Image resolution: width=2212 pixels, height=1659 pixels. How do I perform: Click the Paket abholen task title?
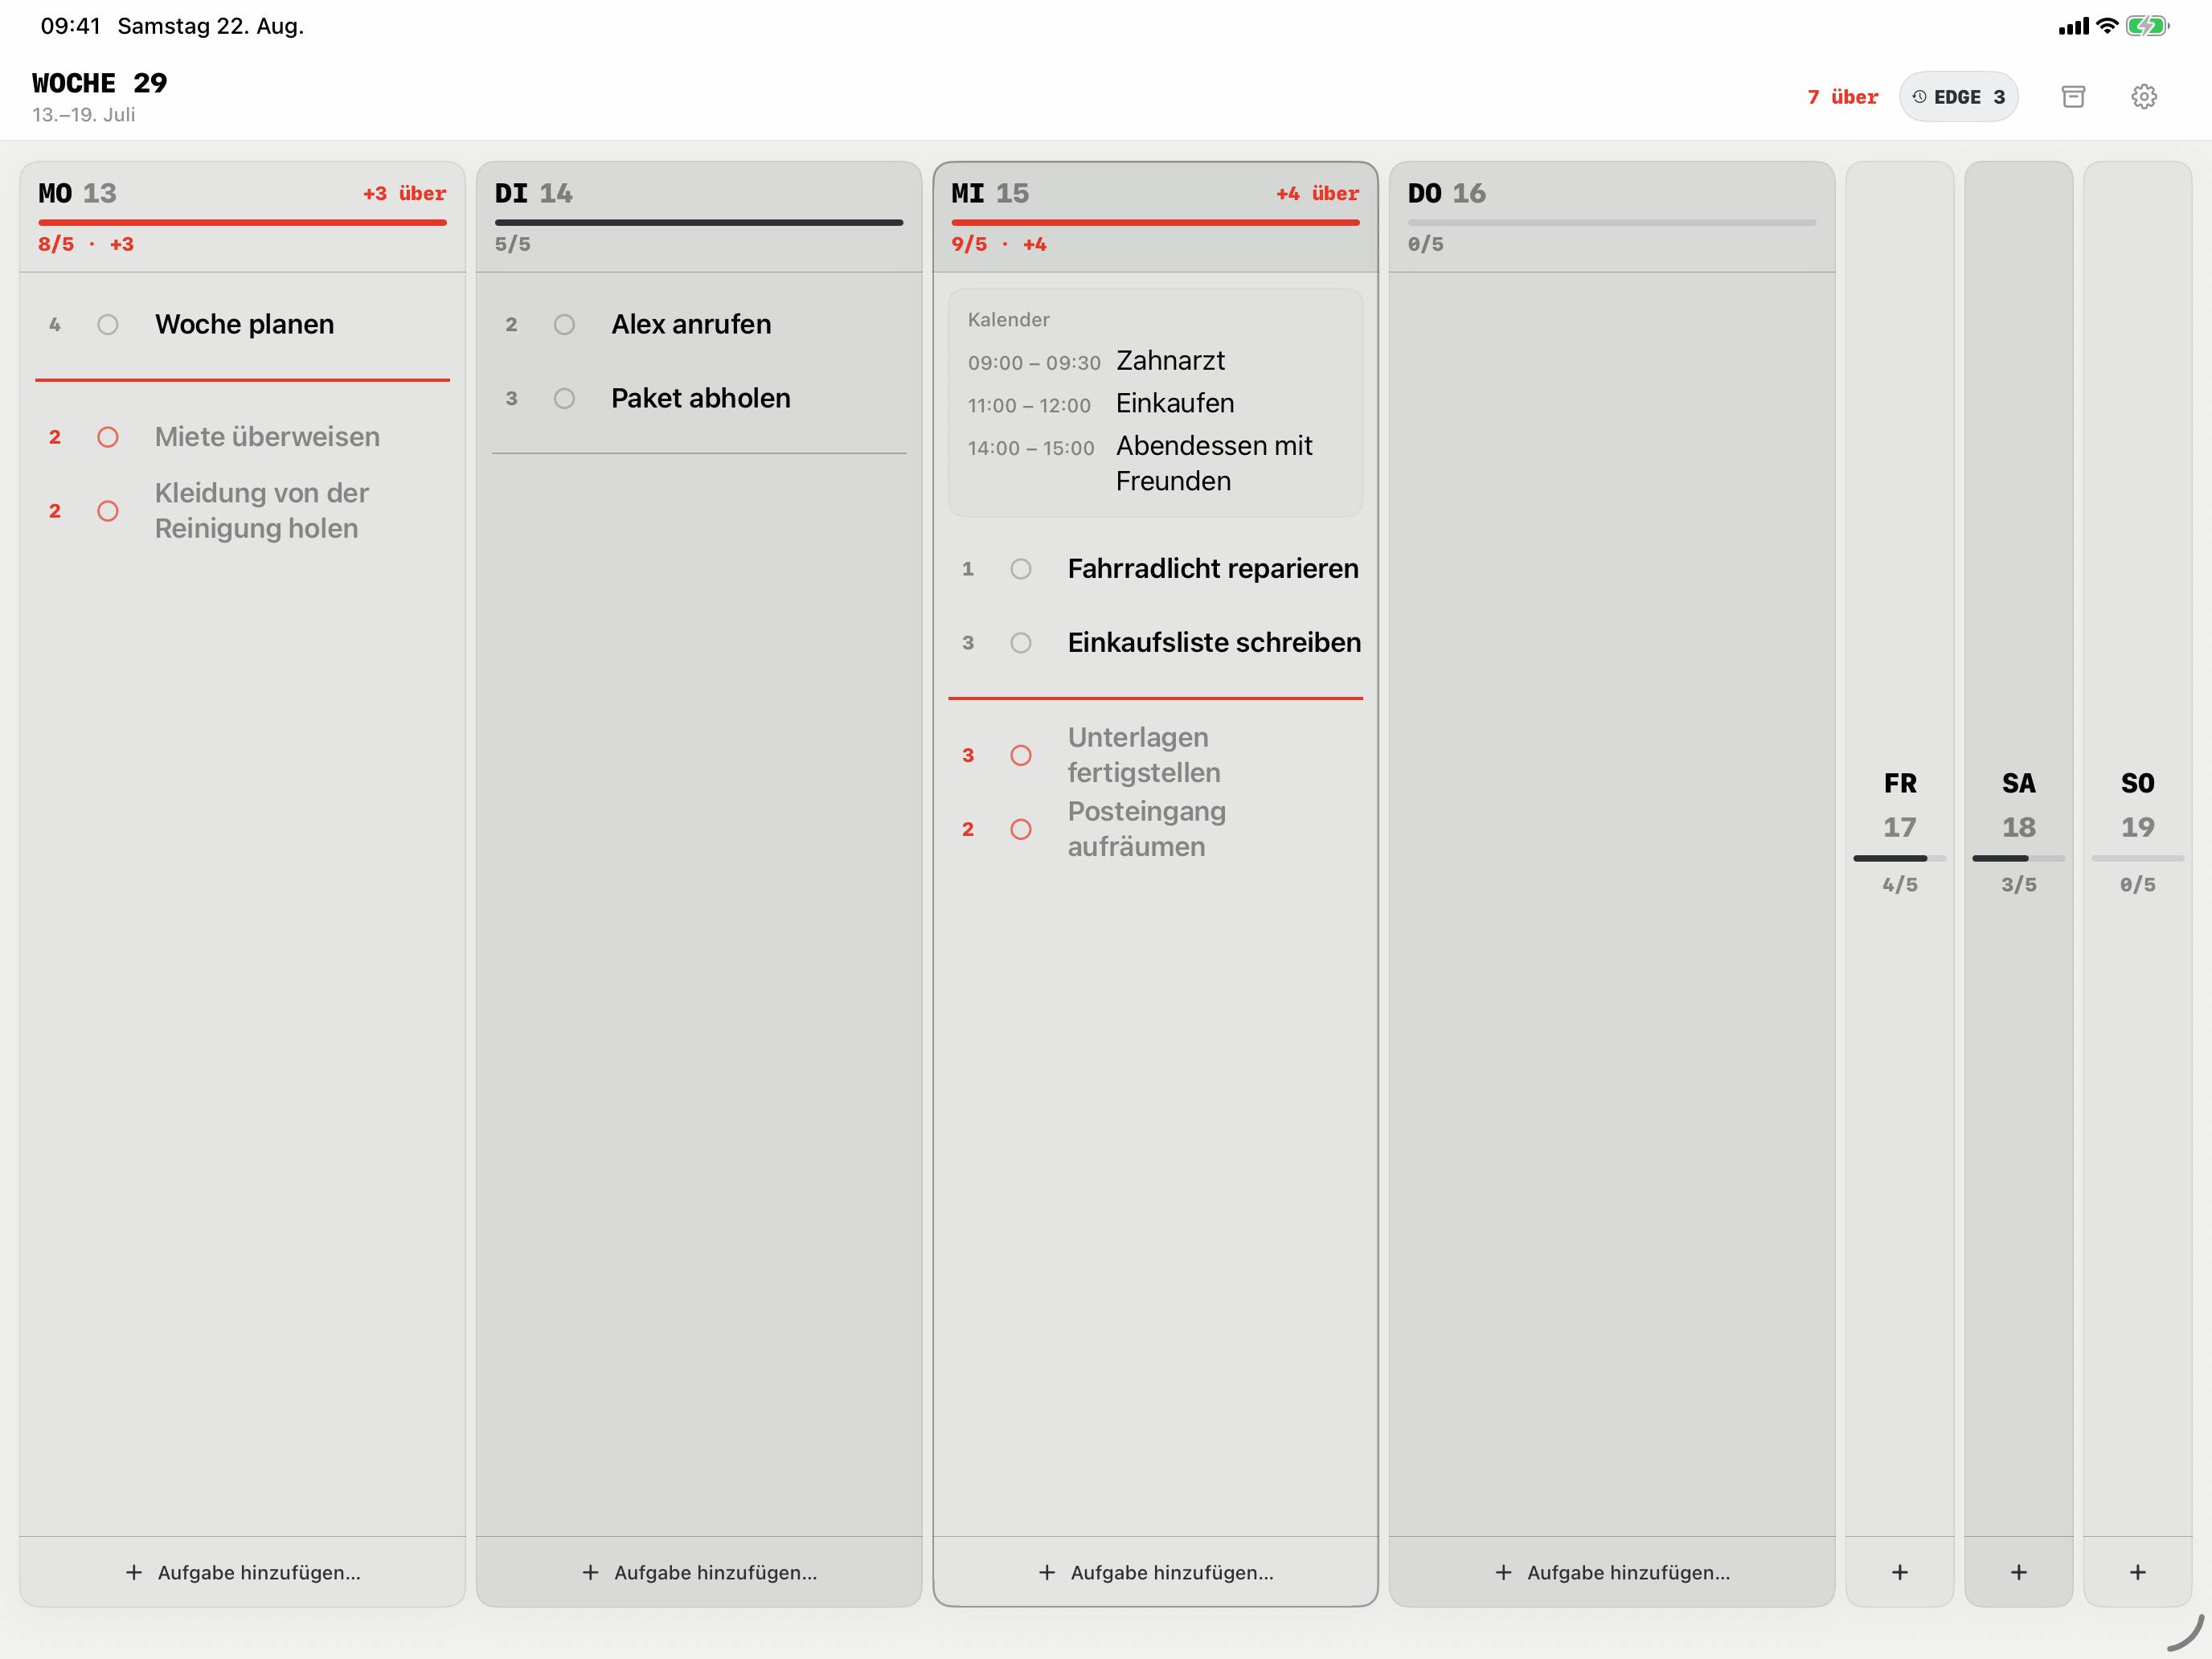click(x=701, y=399)
